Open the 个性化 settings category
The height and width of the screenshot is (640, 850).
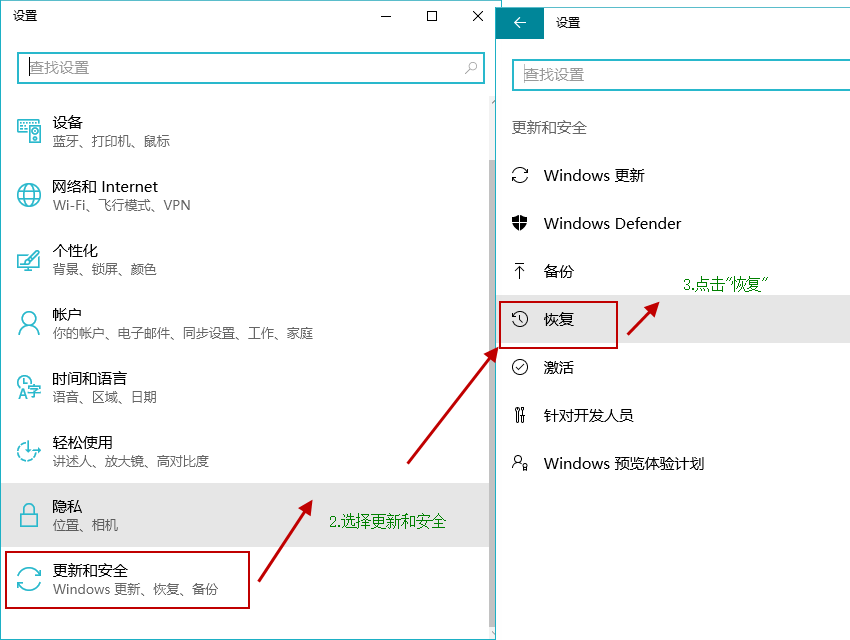pos(245,260)
